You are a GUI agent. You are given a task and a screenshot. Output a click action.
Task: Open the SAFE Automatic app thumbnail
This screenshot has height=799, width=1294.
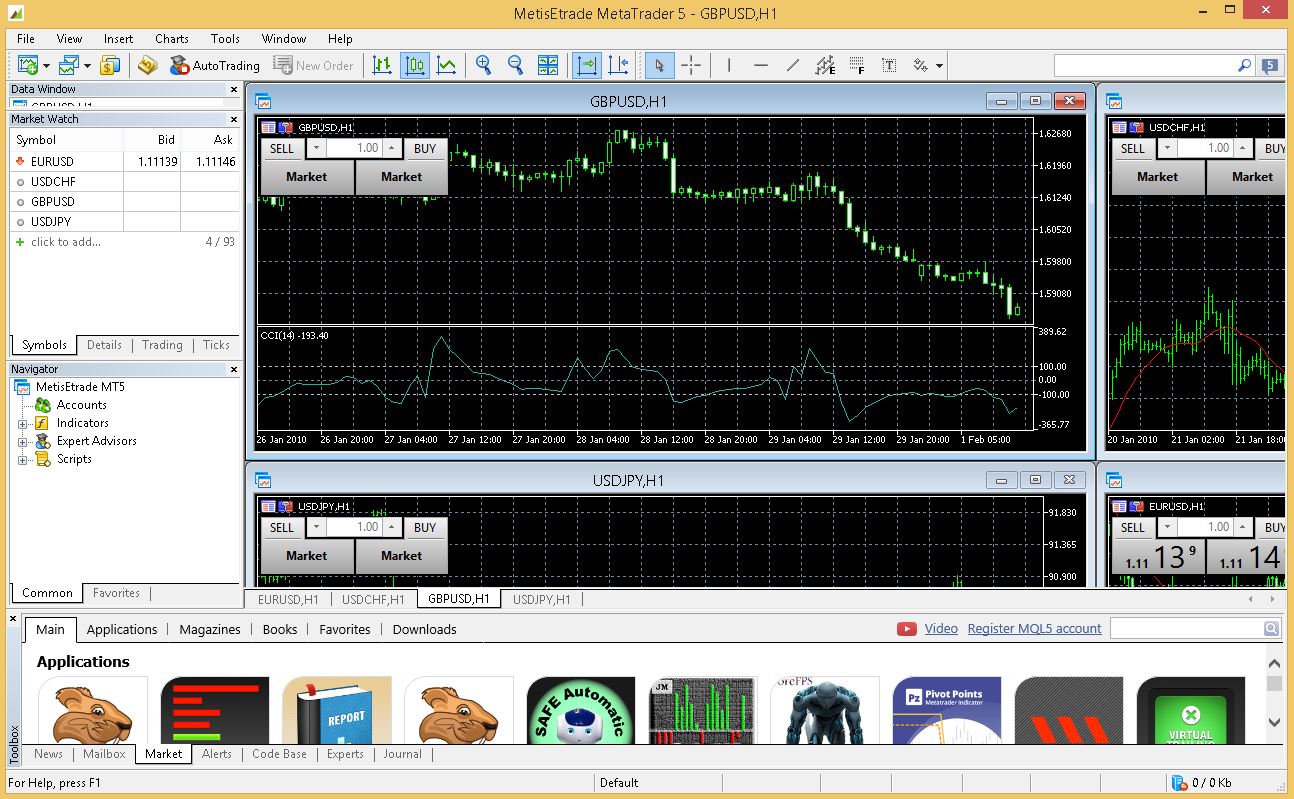point(581,710)
